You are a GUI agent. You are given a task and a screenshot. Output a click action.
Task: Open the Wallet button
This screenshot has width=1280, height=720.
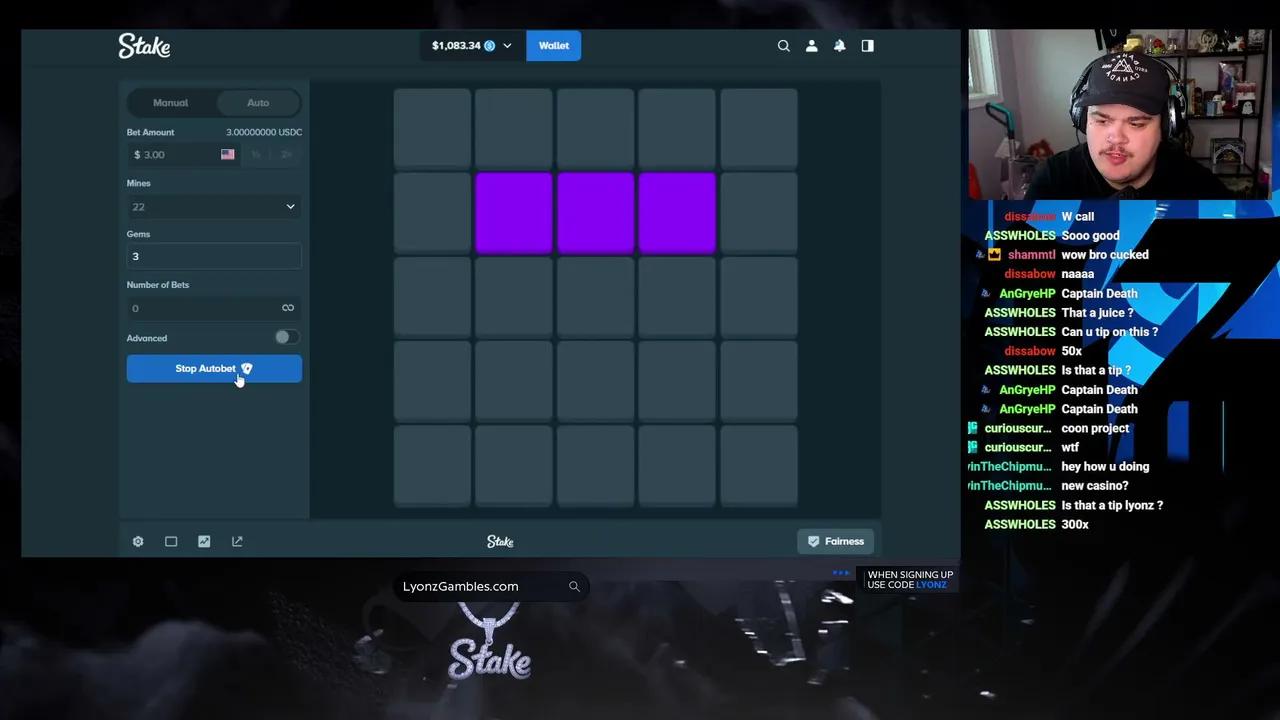click(x=554, y=46)
